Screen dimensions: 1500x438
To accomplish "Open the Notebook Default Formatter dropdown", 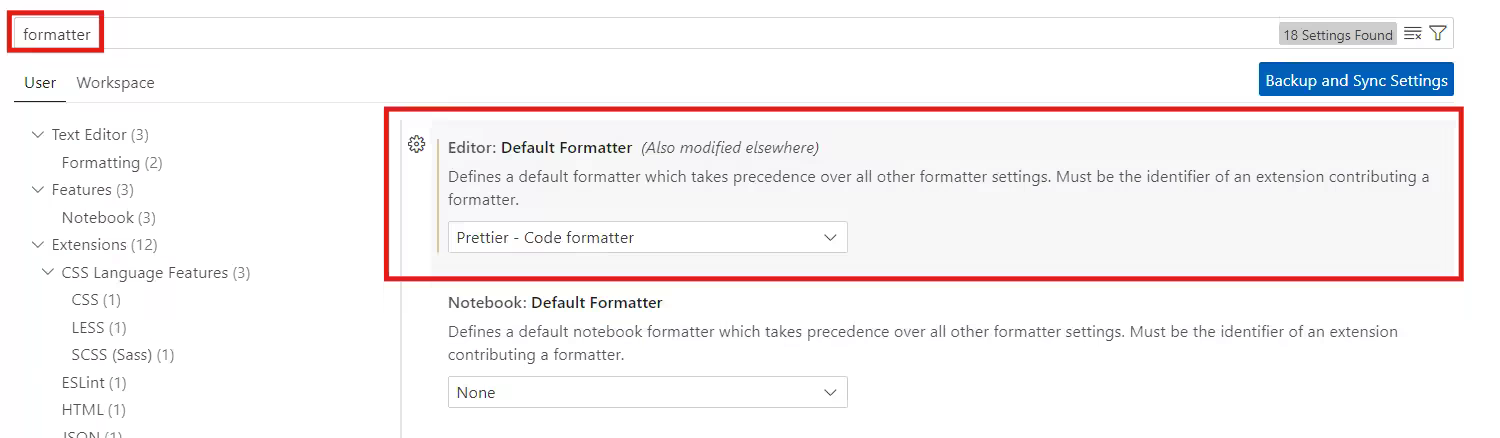I will click(647, 393).
